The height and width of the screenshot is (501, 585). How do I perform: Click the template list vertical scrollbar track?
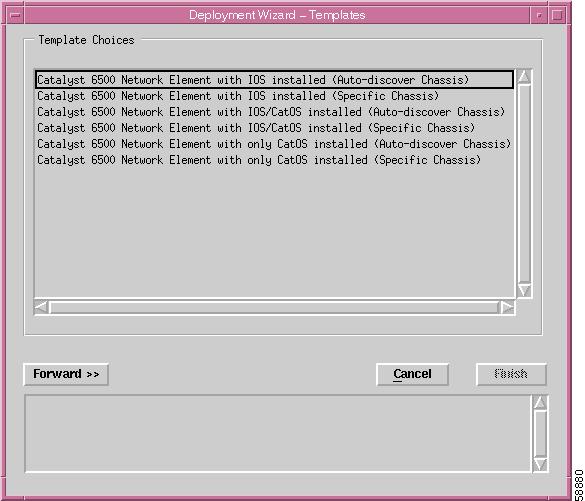tap(524, 183)
